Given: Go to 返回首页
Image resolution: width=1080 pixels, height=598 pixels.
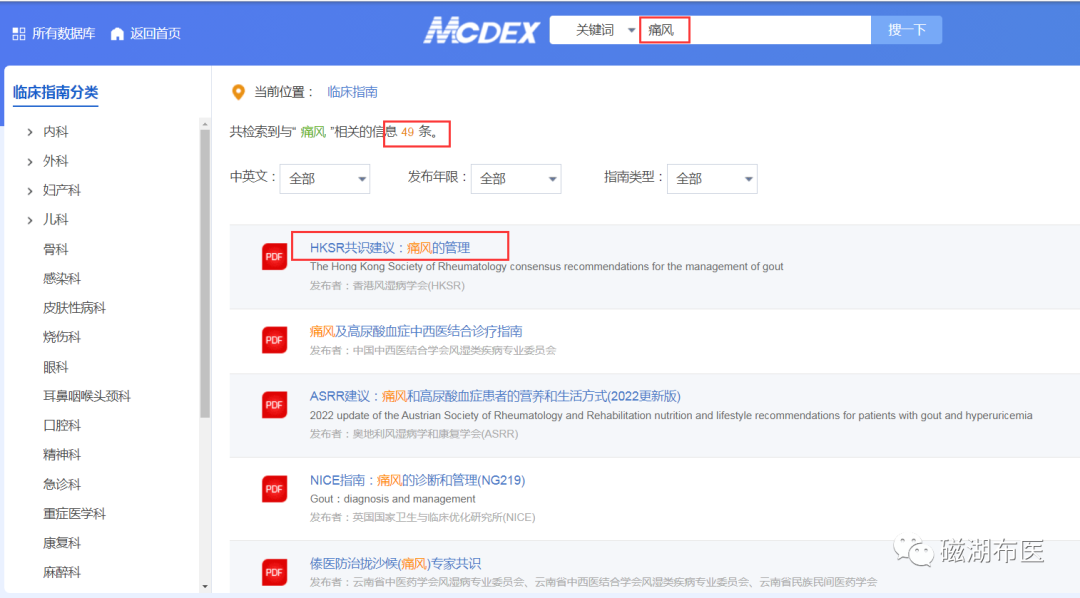Looking at the screenshot, I should 155,34.
